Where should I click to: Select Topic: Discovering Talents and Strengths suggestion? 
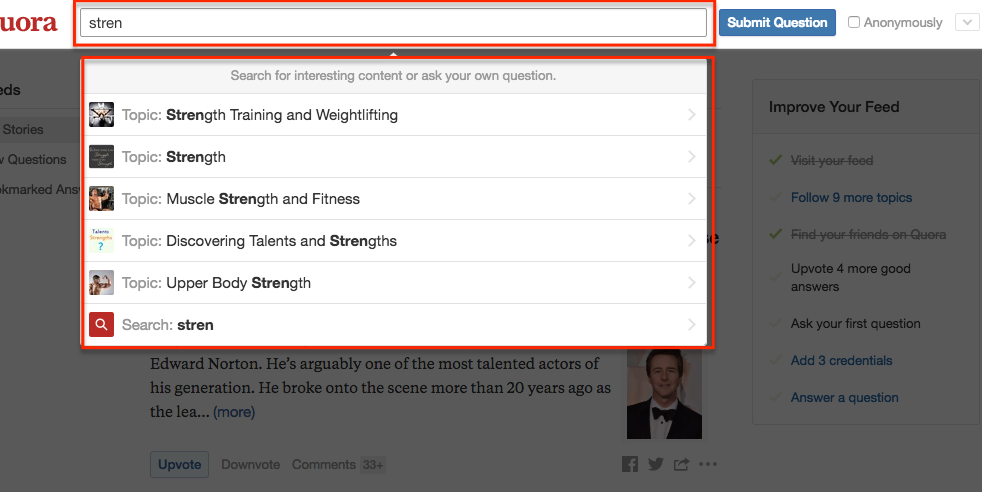pyautogui.click(x=395, y=240)
